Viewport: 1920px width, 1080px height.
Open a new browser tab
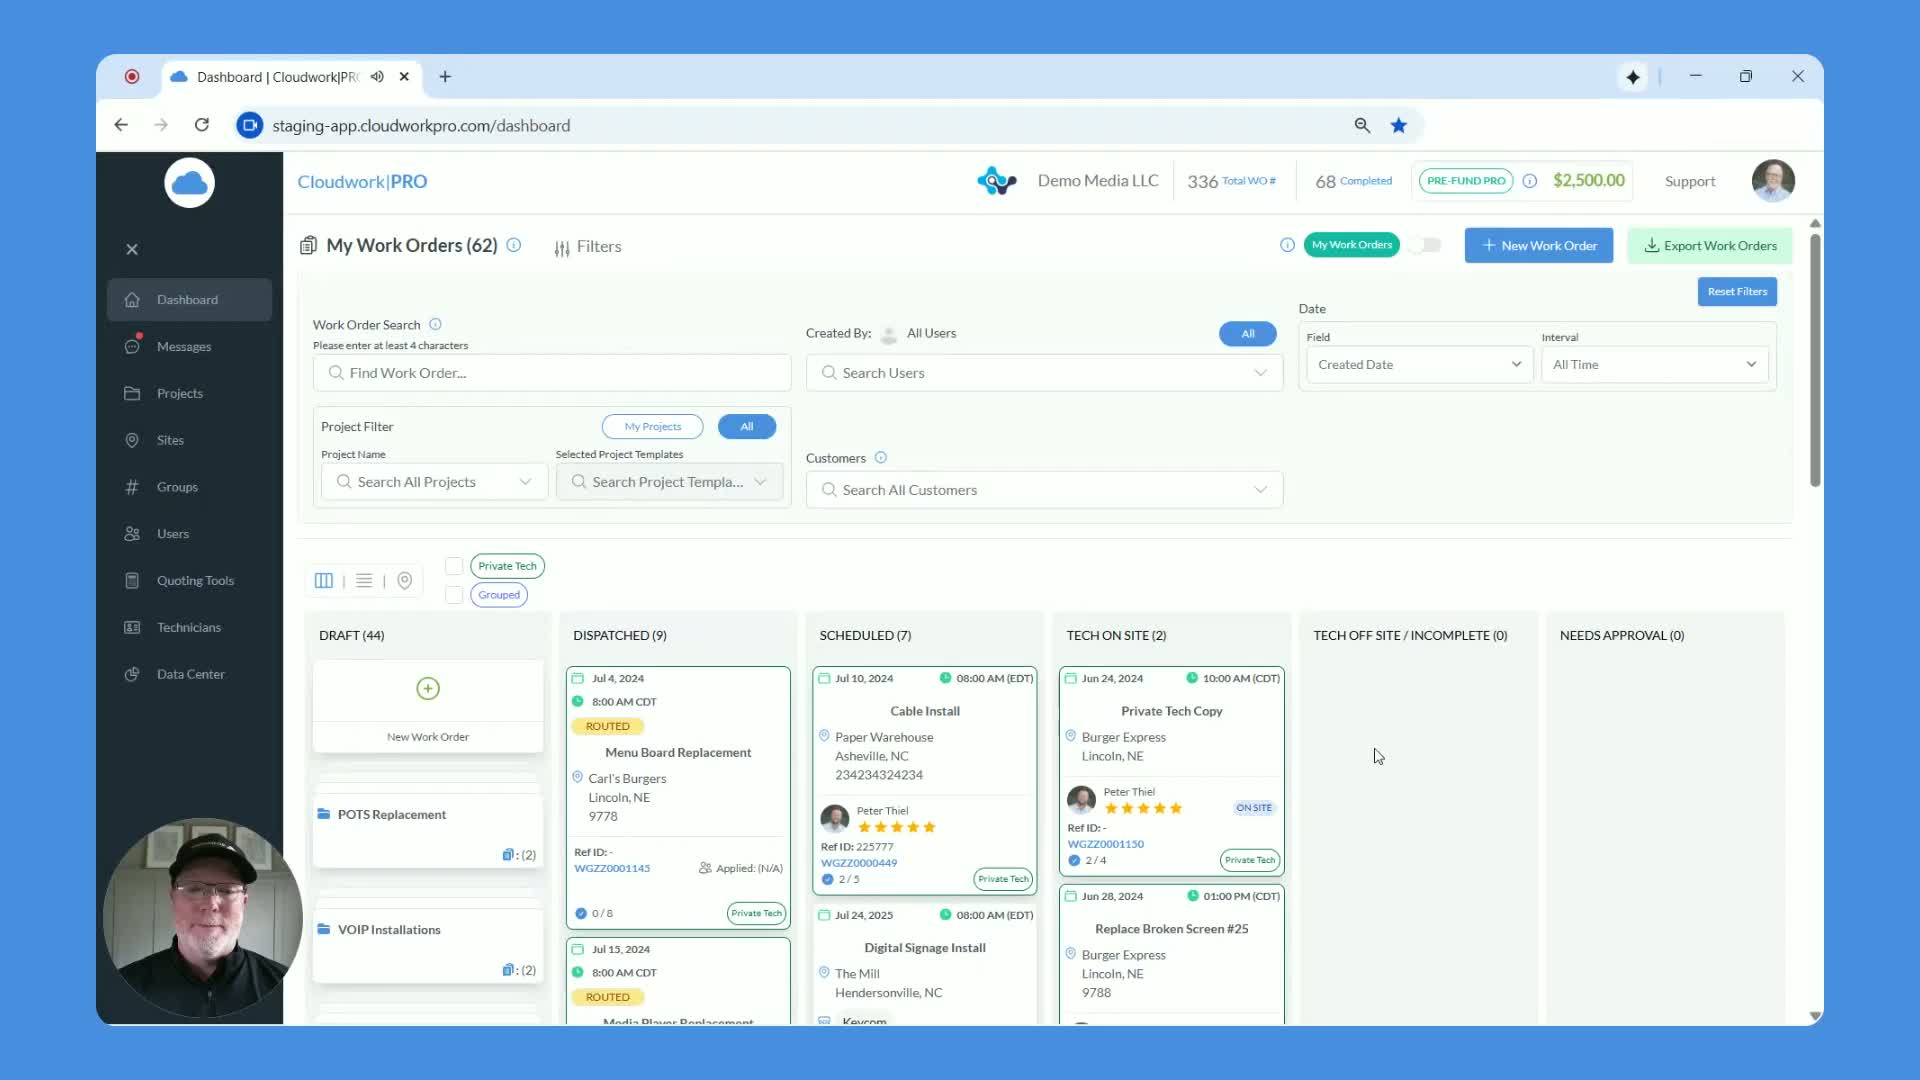(445, 77)
